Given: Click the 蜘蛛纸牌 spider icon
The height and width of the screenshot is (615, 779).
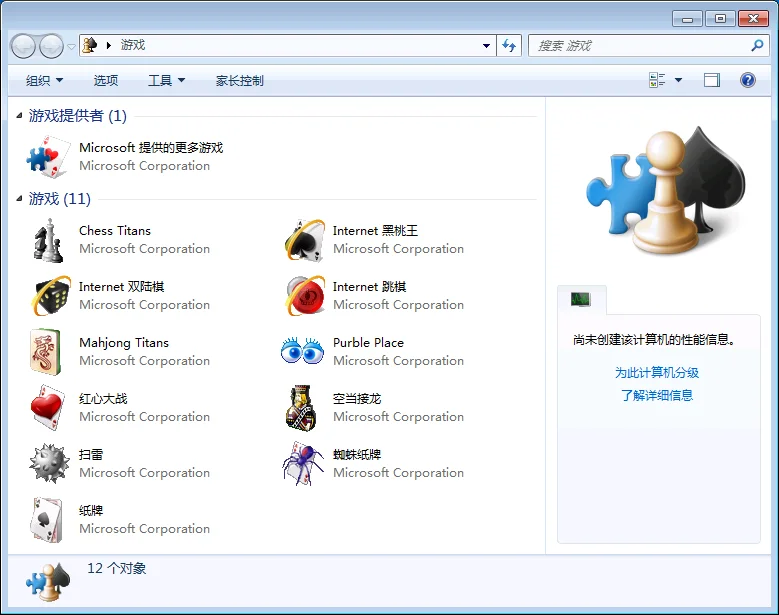Looking at the screenshot, I should (302, 464).
